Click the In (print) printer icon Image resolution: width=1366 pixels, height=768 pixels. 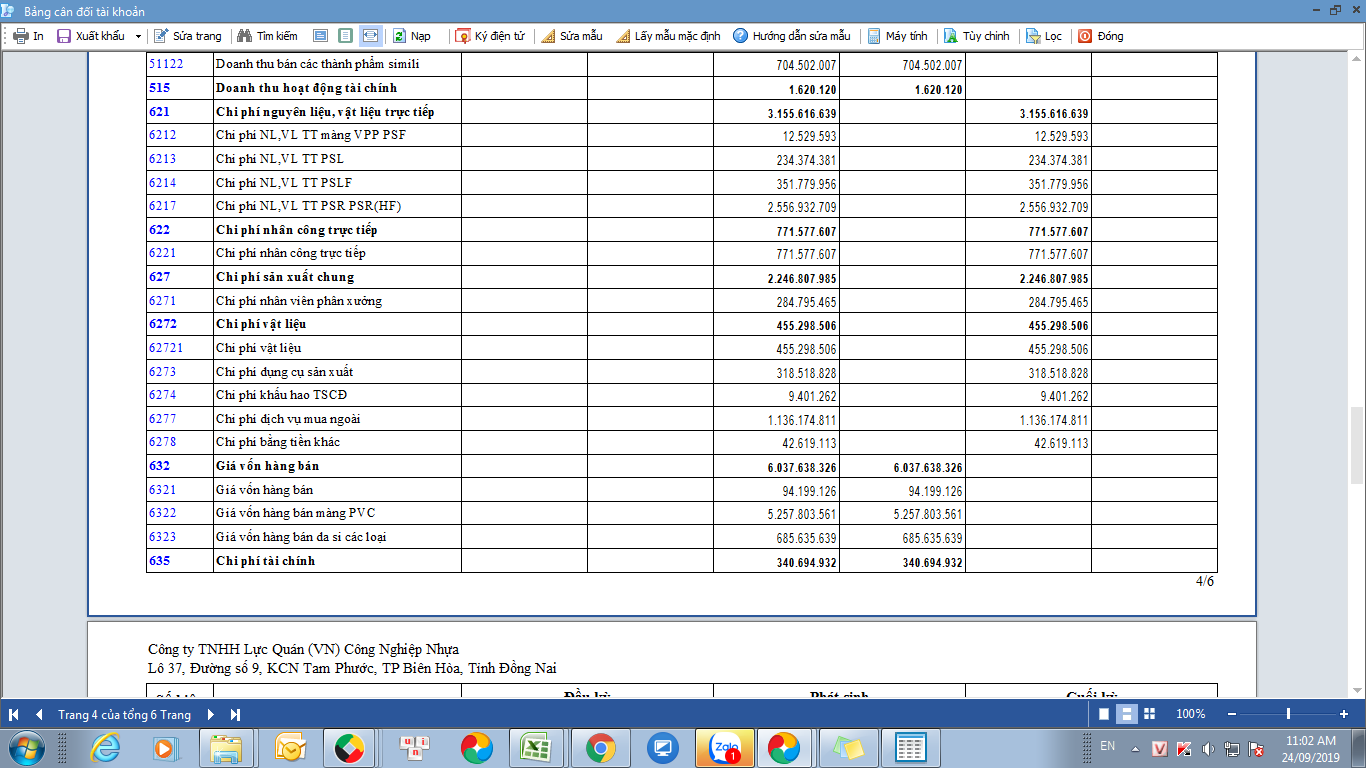pos(21,36)
